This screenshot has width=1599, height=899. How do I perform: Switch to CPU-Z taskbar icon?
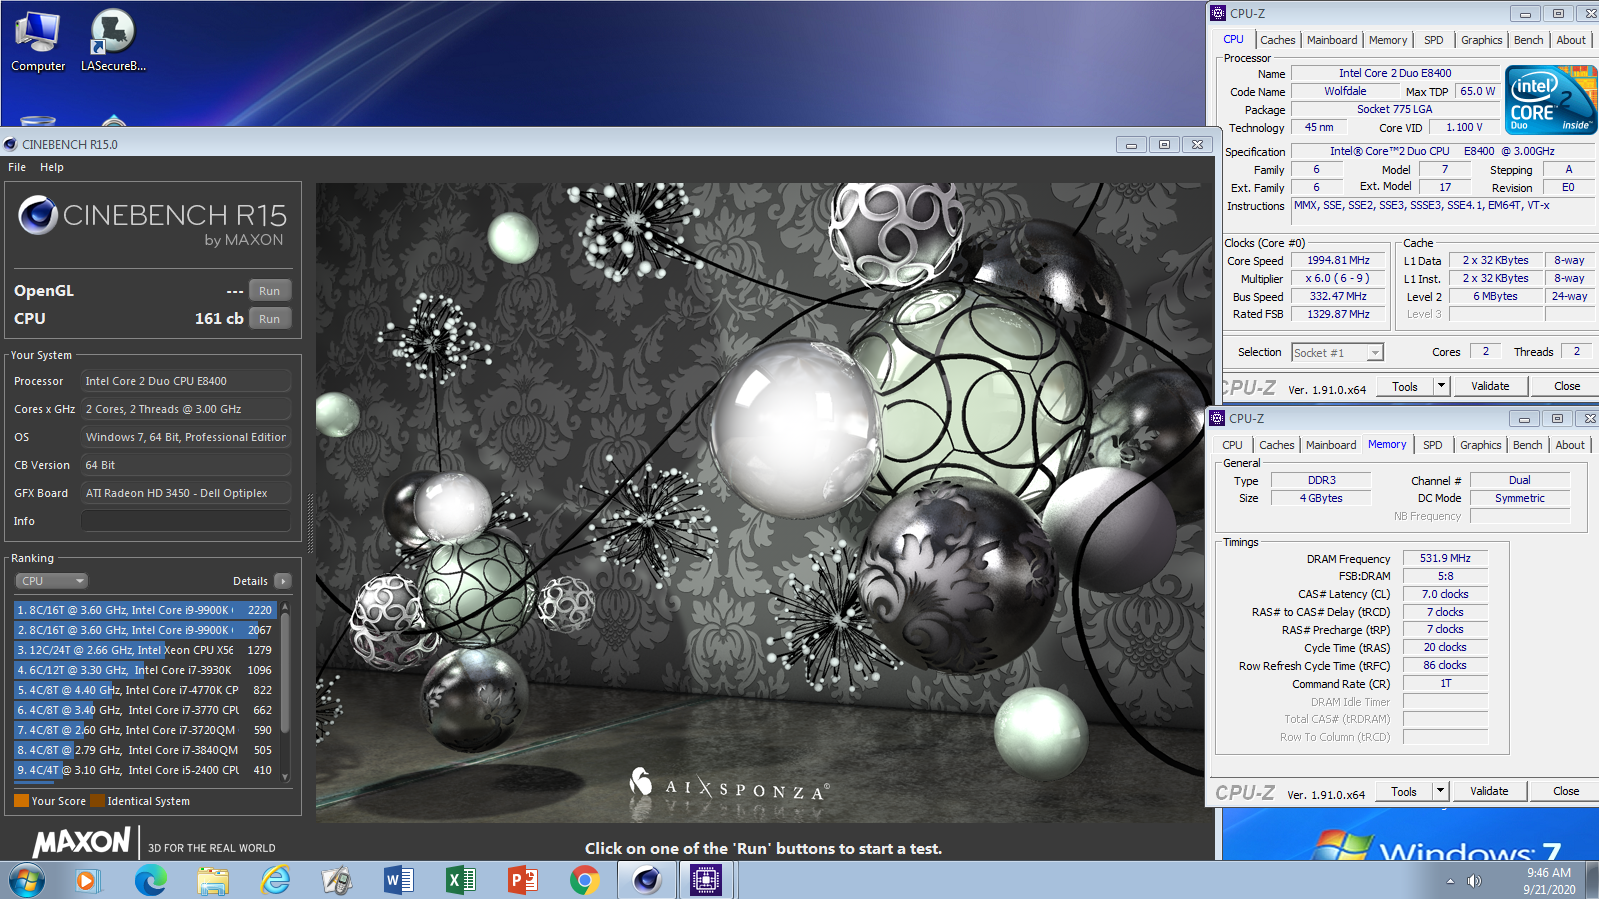[706, 881]
